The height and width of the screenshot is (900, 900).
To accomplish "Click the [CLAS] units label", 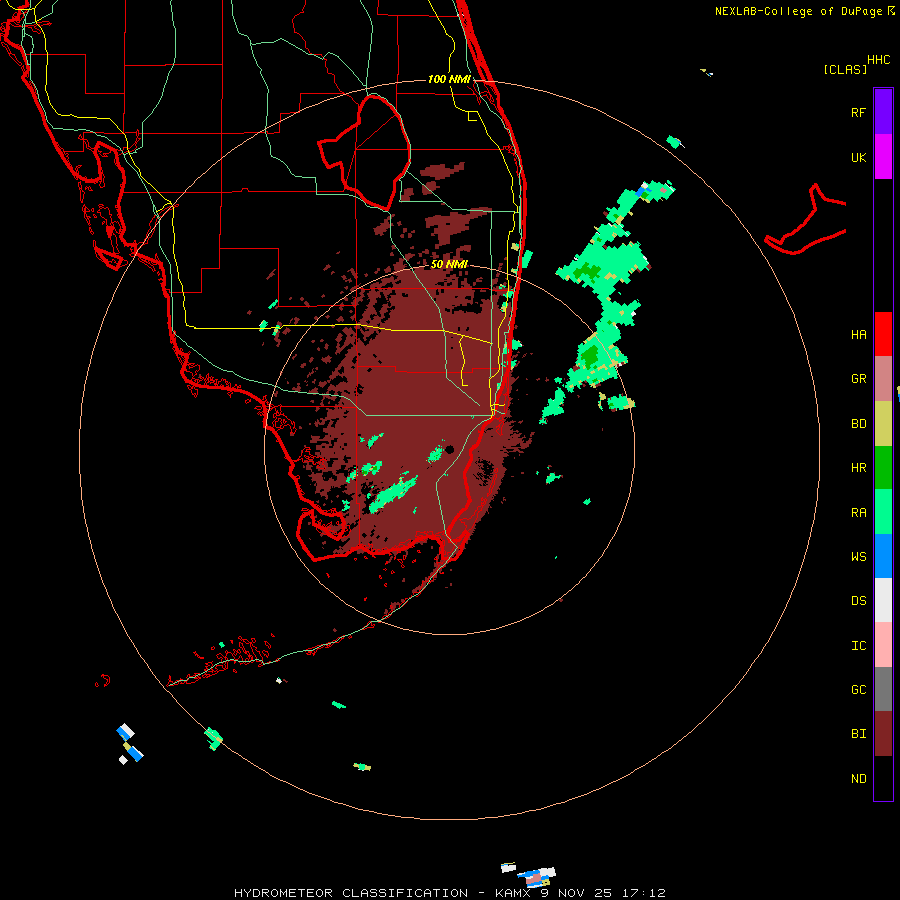I will point(845,70).
